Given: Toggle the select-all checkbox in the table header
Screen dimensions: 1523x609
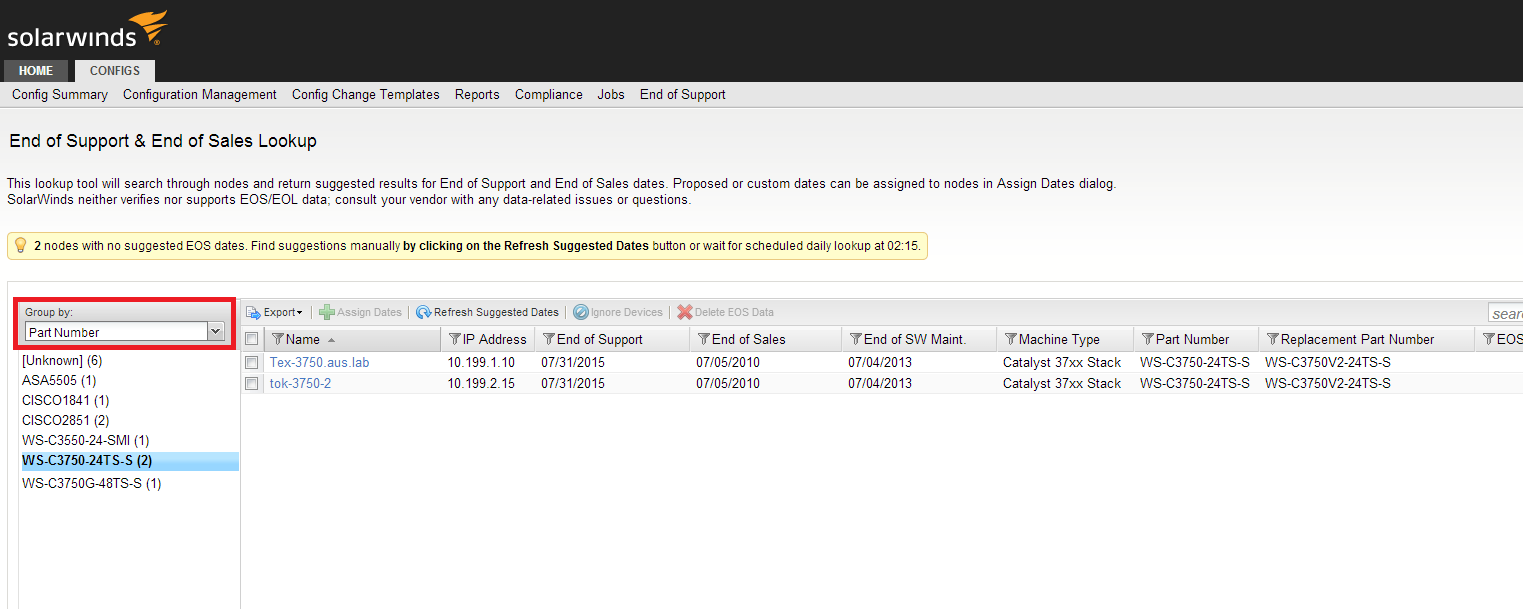Looking at the screenshot, I should pyautogui.click(x=252, y=339).
